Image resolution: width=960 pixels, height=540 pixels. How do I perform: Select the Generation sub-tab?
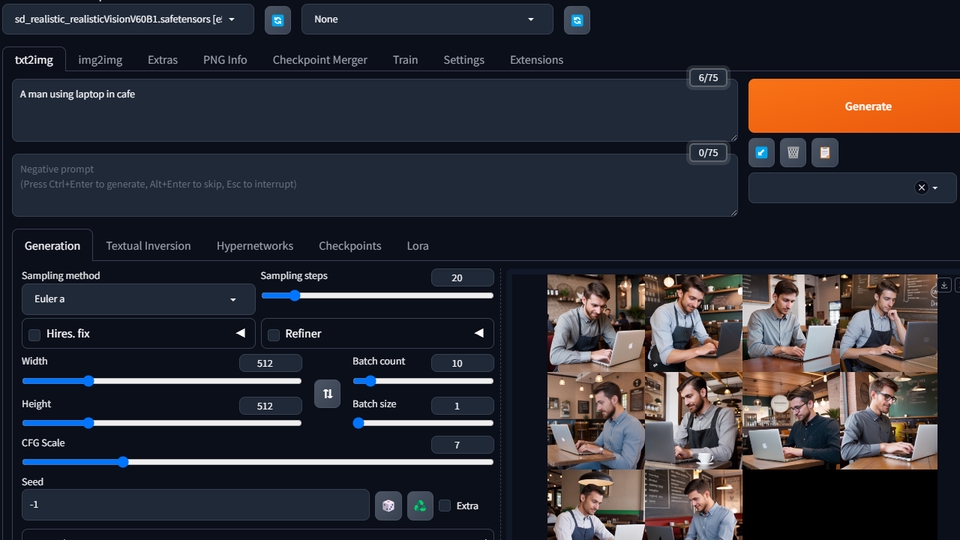pyautogui.click(x=52, y=246)
